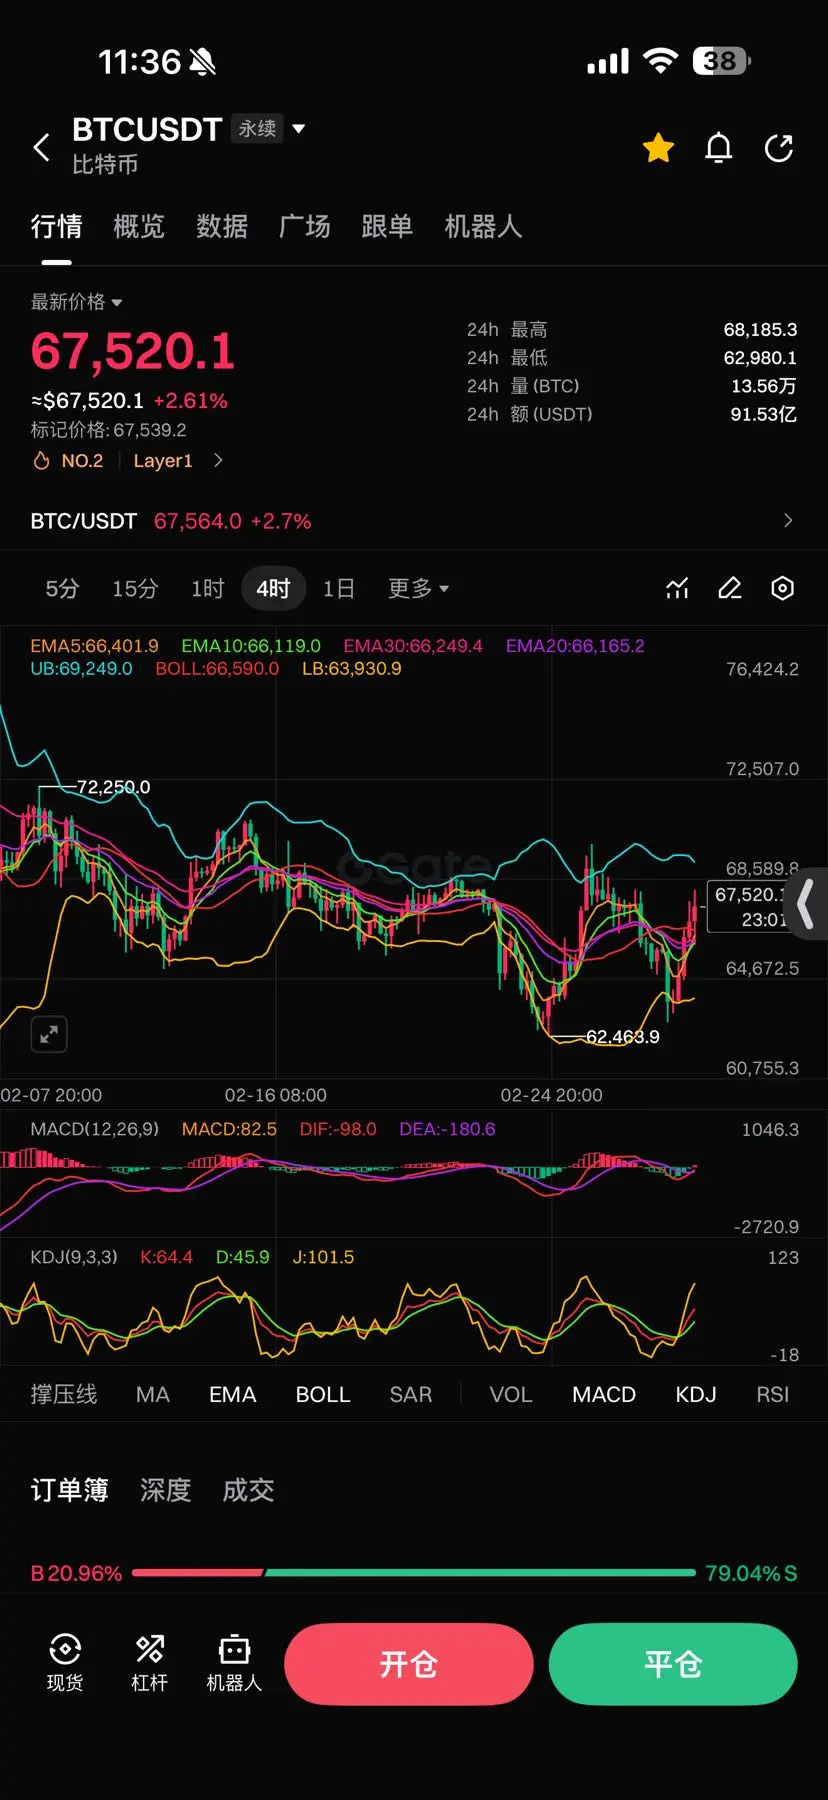Switch to the 广场 tab

[305, 227]
